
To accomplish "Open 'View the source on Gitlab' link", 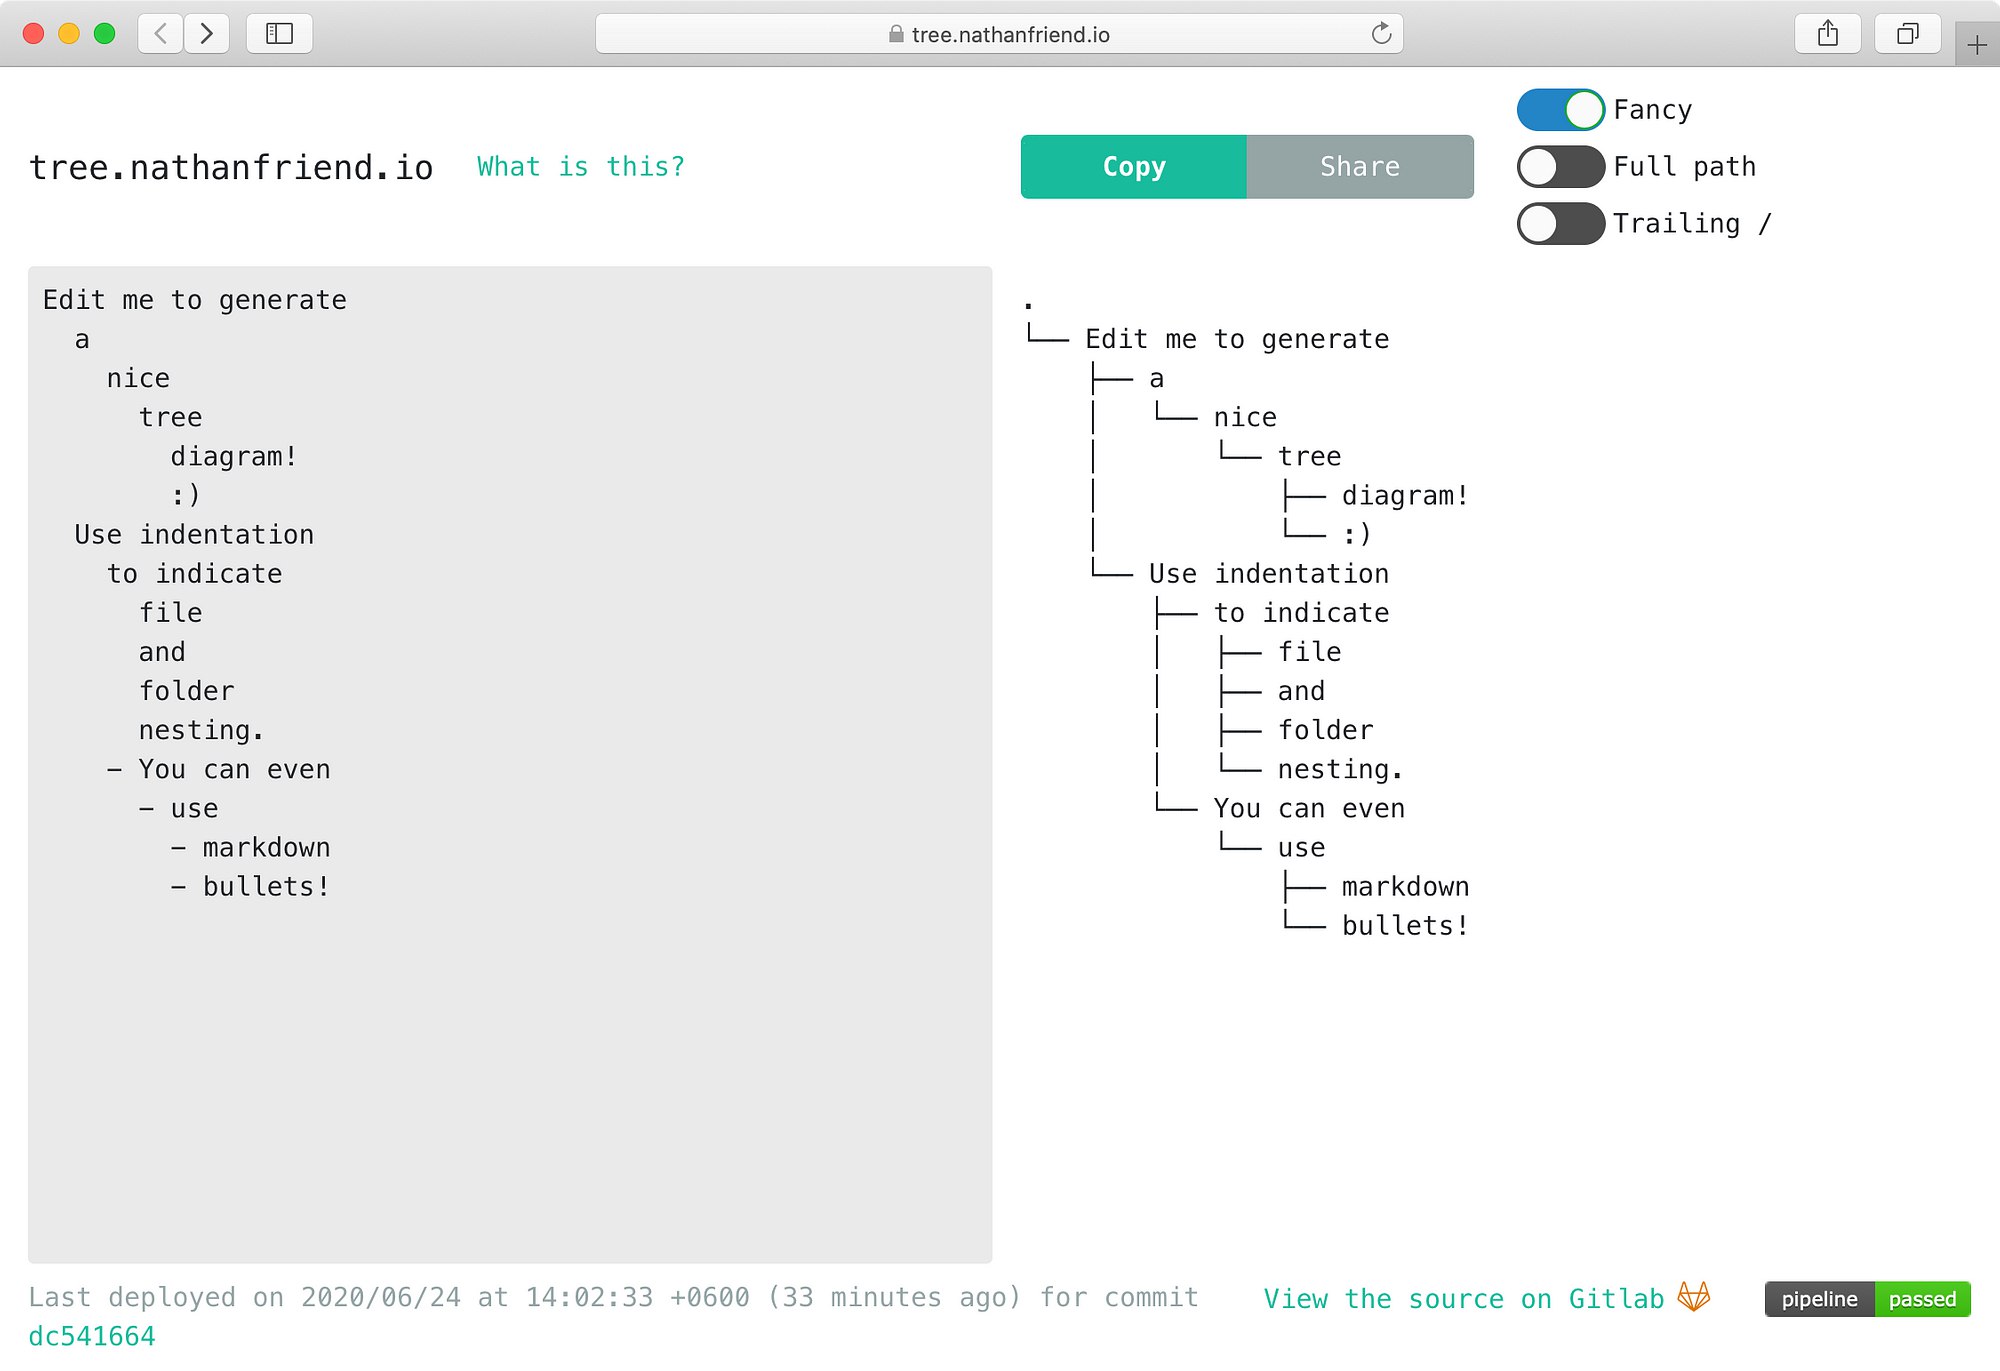I will 1463,1299.
